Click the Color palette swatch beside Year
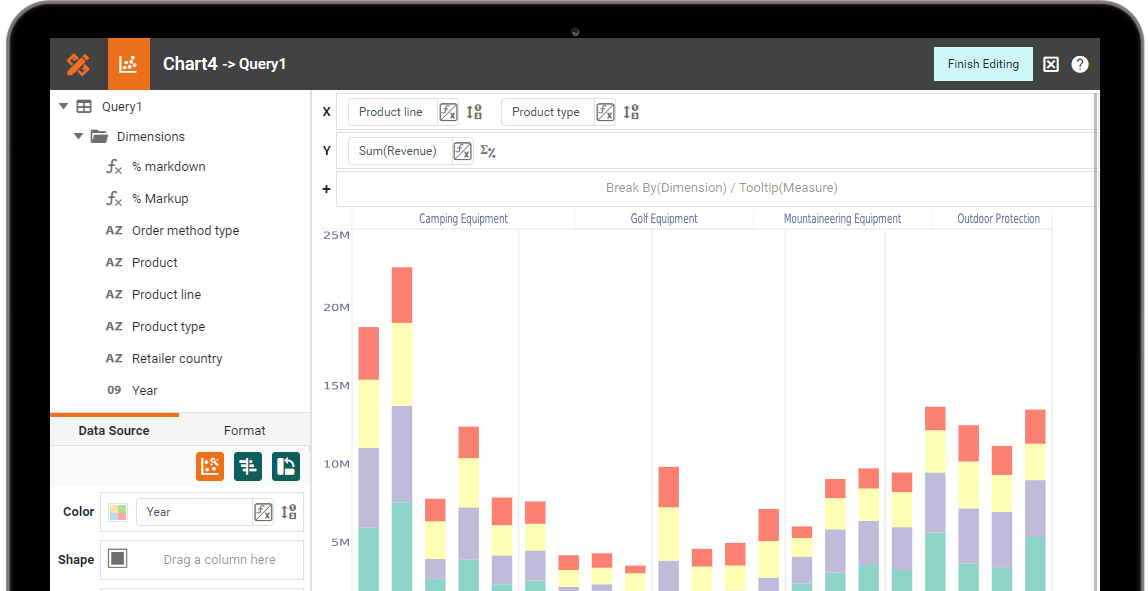 click(x=117, y=511)
